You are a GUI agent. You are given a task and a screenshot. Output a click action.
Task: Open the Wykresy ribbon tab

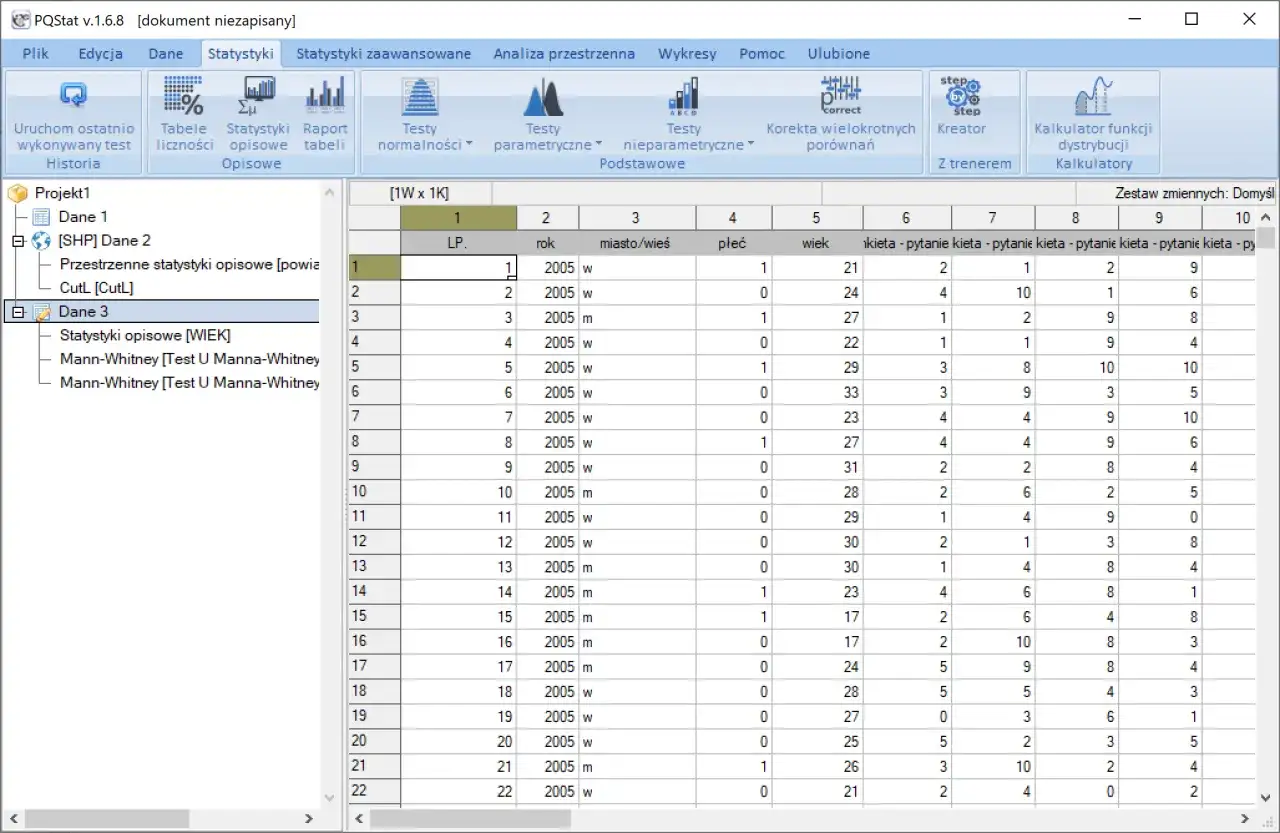point(687,54)
